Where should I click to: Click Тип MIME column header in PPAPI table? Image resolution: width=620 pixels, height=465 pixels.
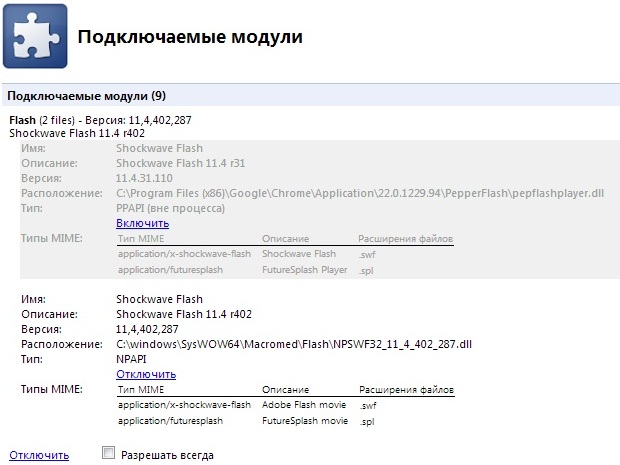click(141, 239)
